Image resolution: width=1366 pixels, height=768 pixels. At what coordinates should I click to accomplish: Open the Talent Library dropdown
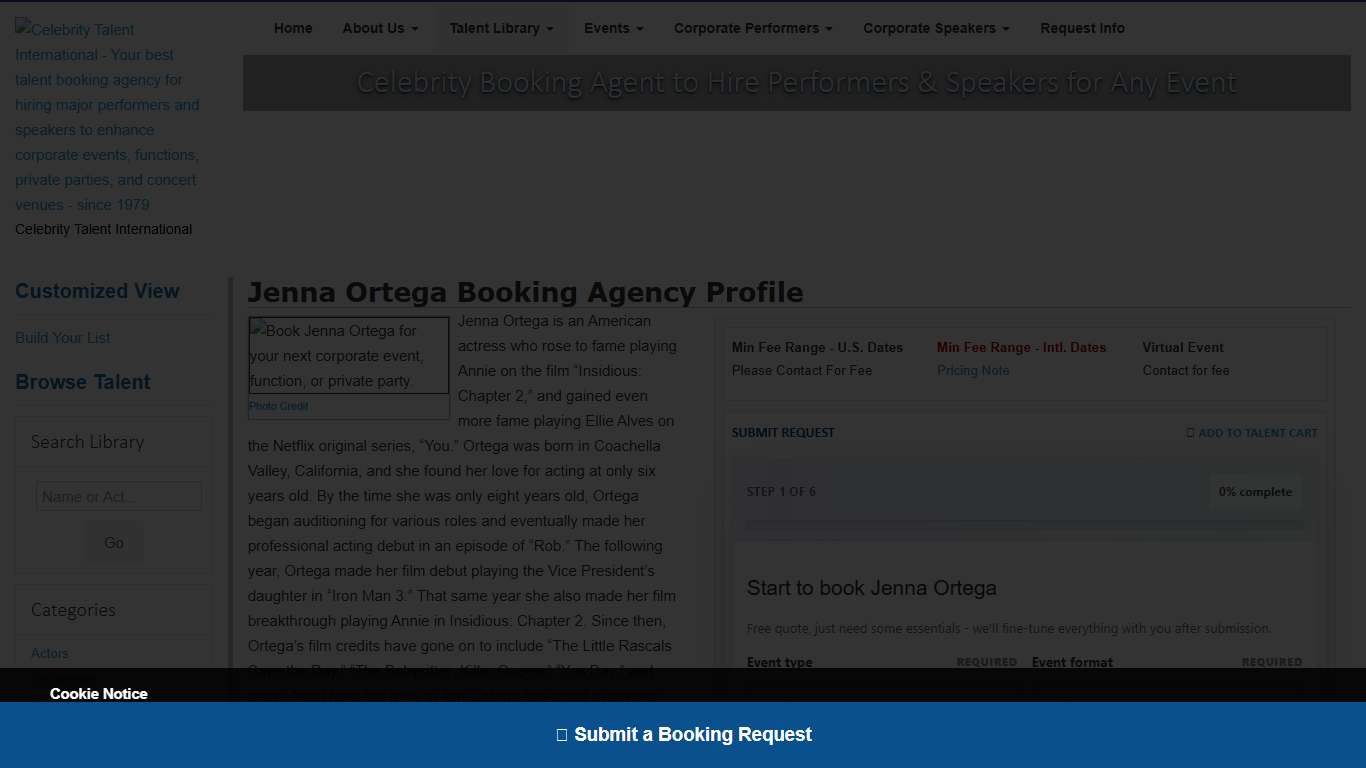tap(501, 28)
